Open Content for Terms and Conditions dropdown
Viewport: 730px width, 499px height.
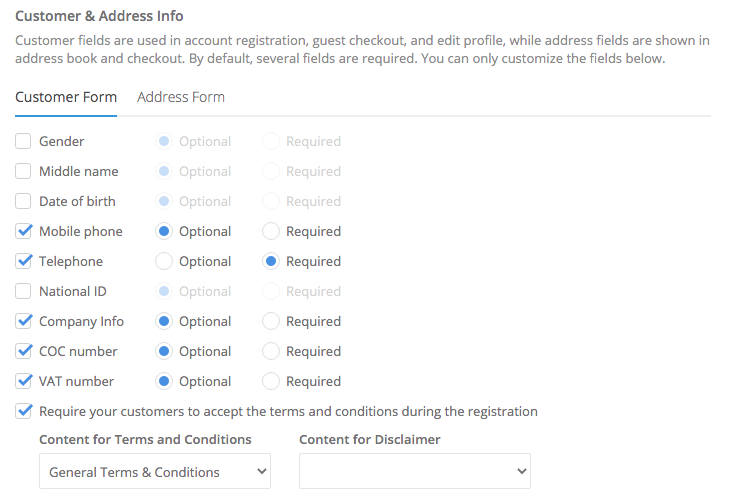(x=154, y=472)
